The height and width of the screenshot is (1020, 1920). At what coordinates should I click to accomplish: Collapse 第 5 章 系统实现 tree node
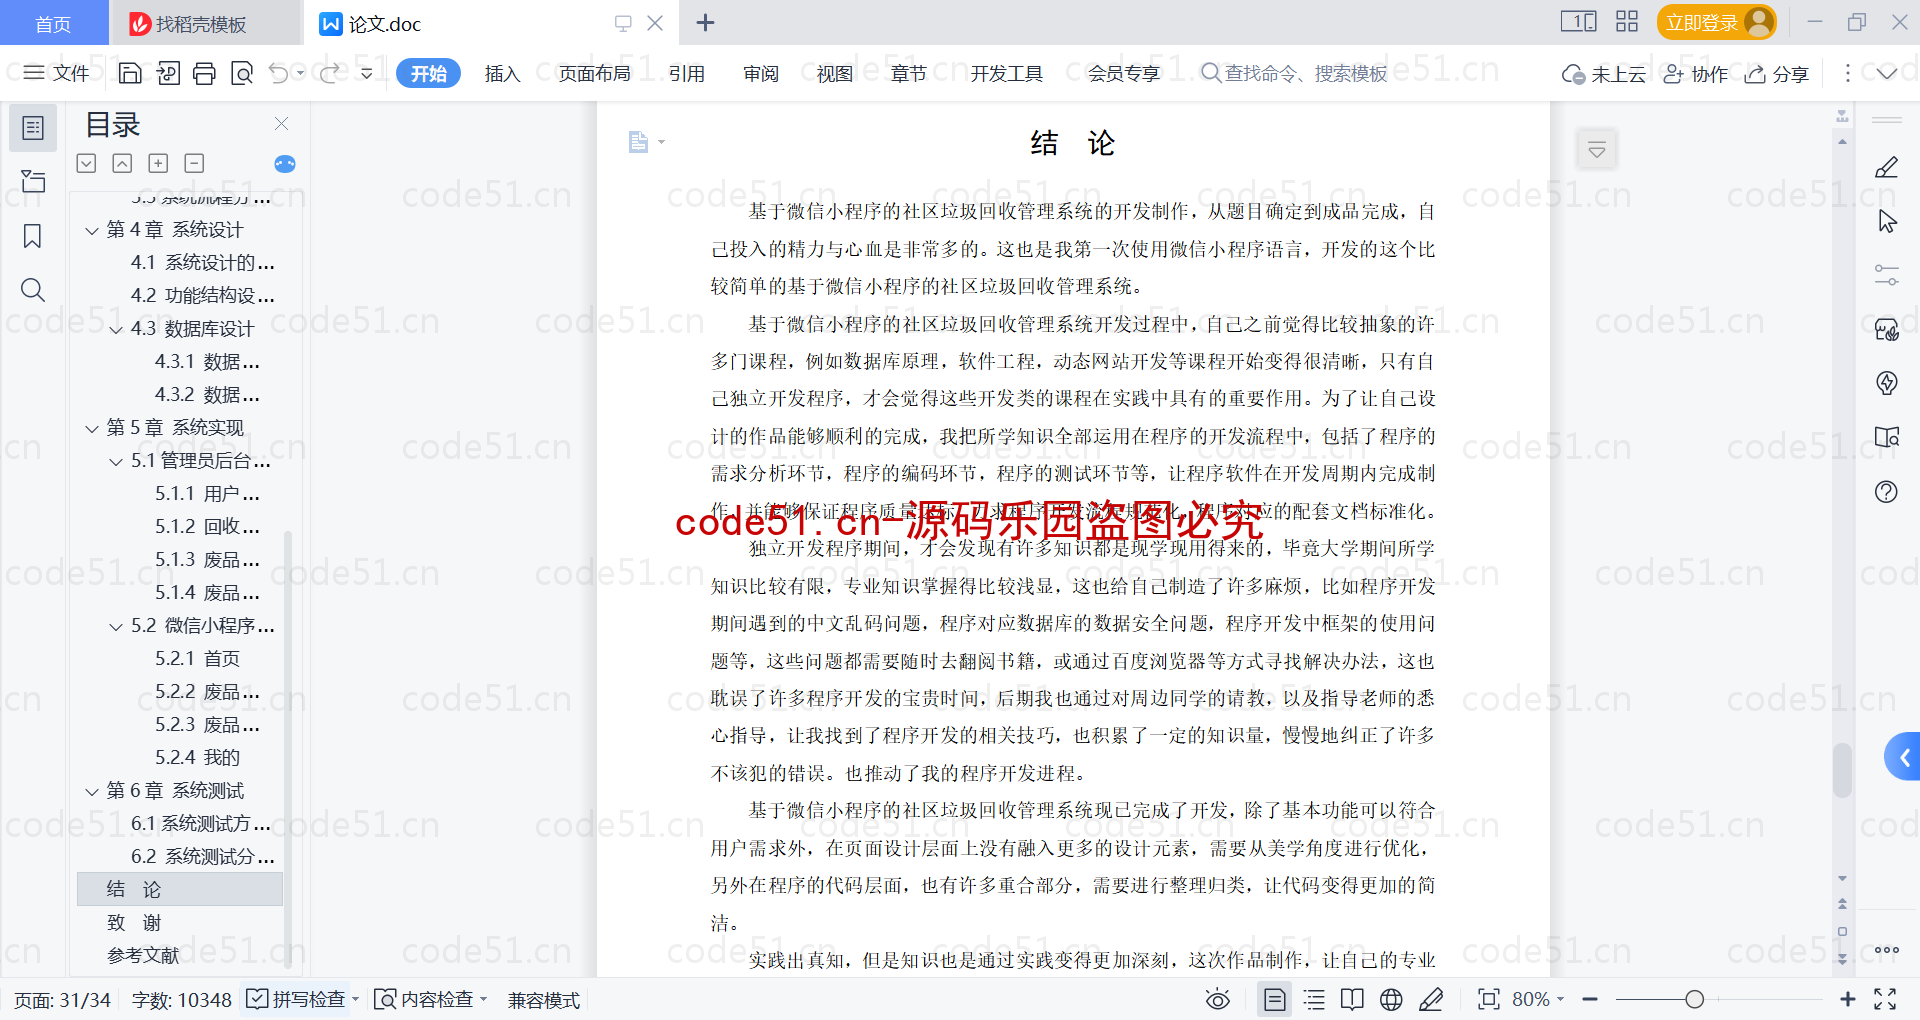92,429
